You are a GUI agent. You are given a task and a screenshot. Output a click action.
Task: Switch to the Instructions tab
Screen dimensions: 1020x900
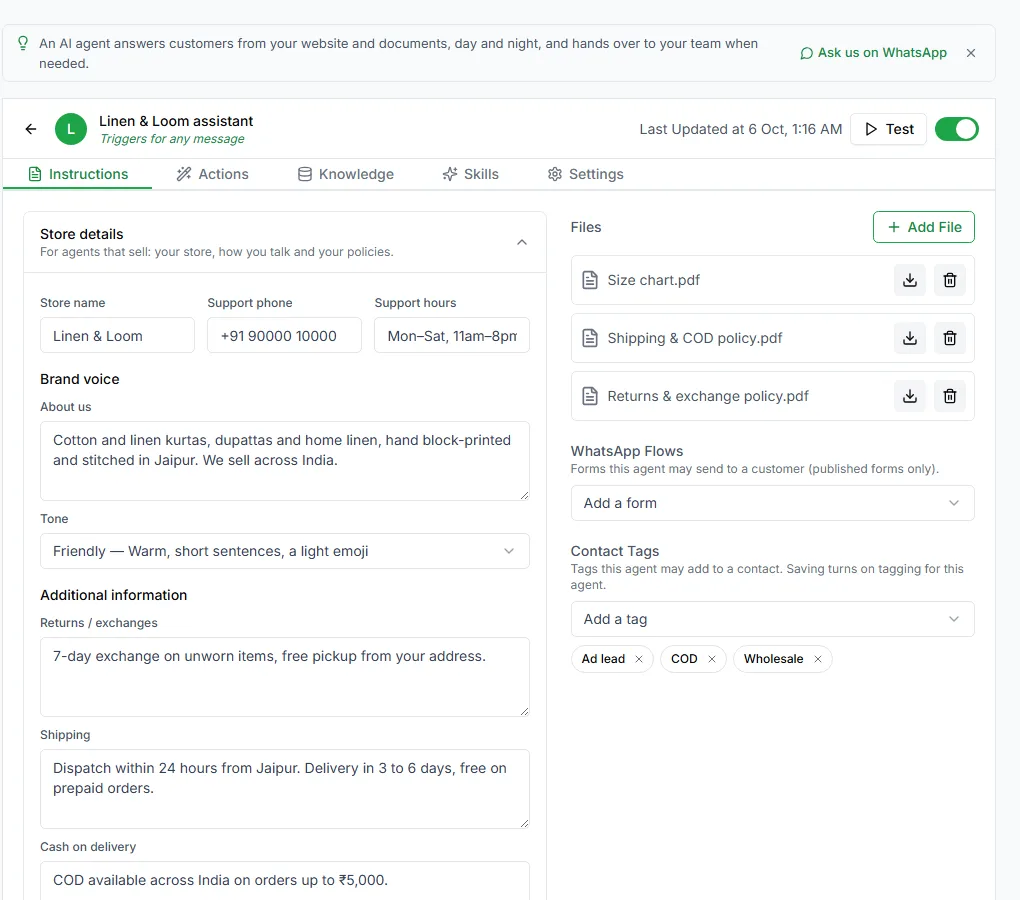click(78, 174)
